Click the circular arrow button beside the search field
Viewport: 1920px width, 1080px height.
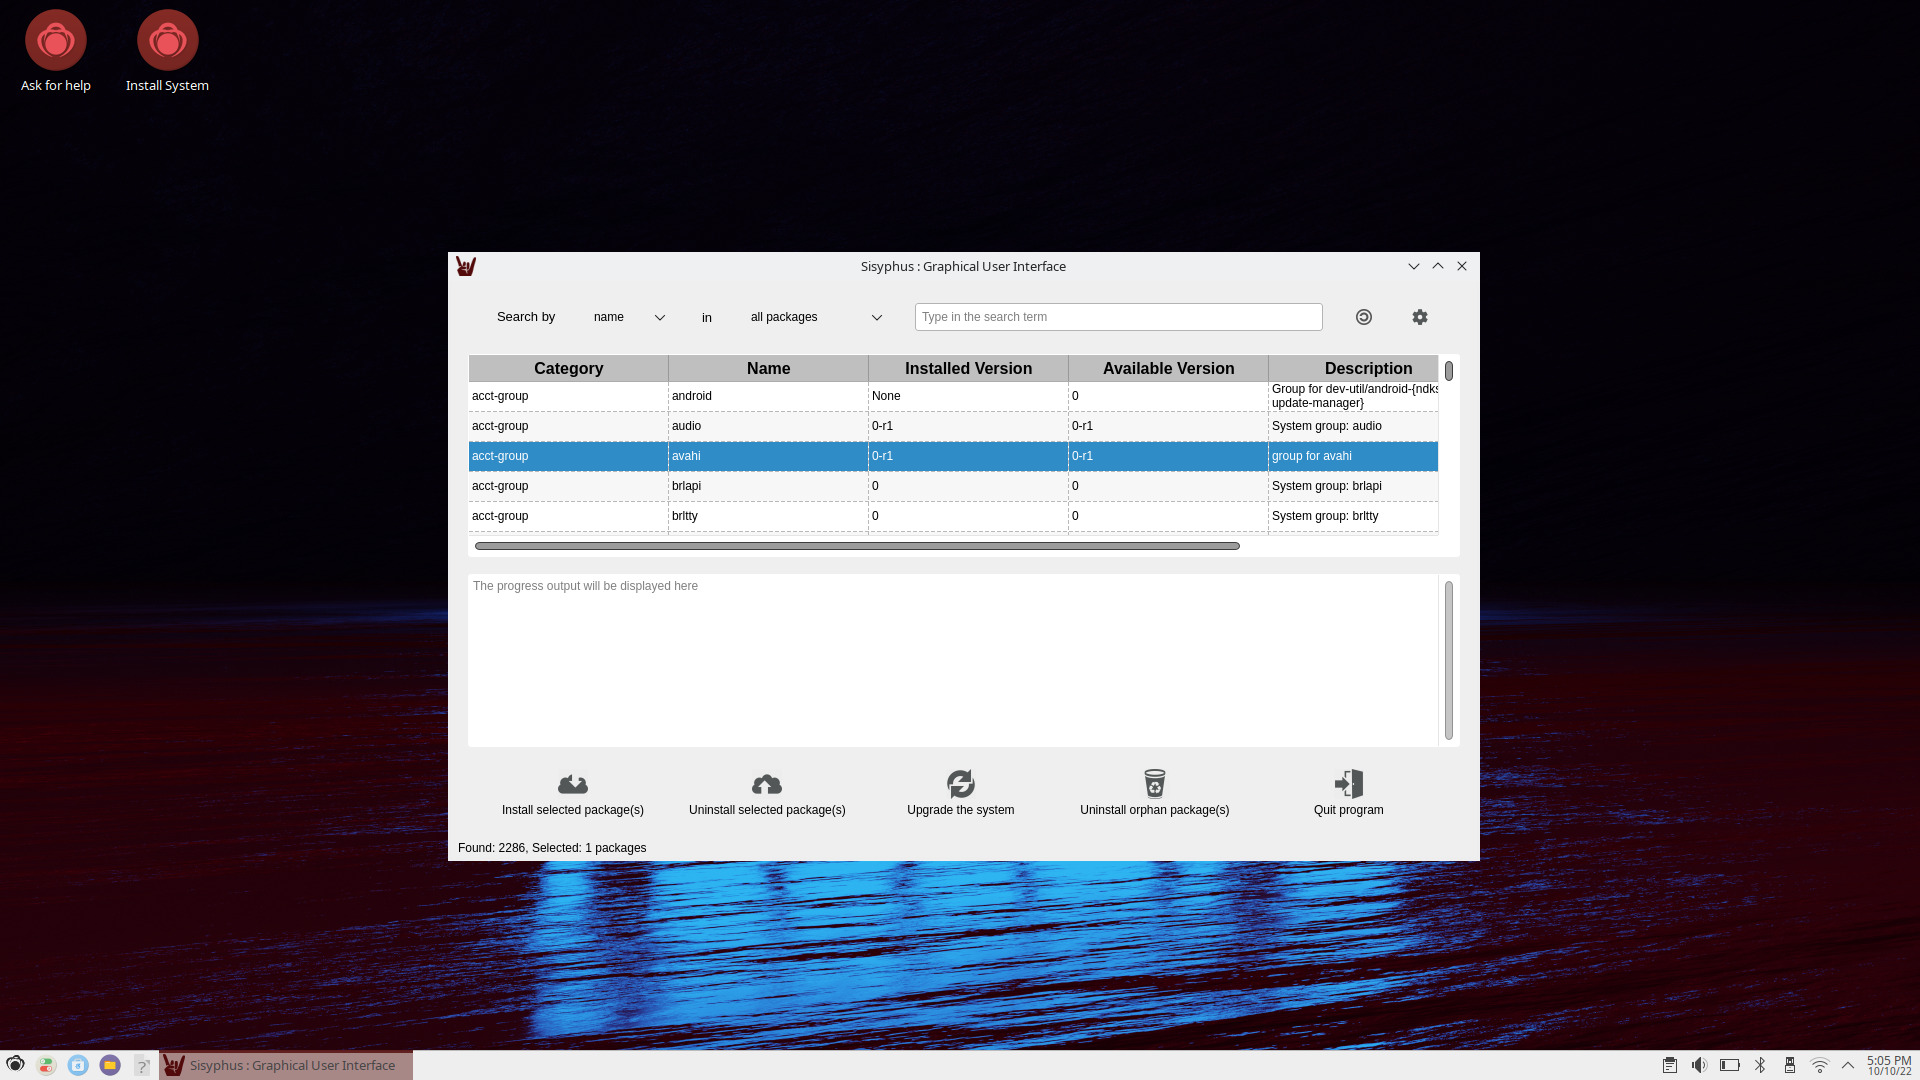click(1363, 317)
